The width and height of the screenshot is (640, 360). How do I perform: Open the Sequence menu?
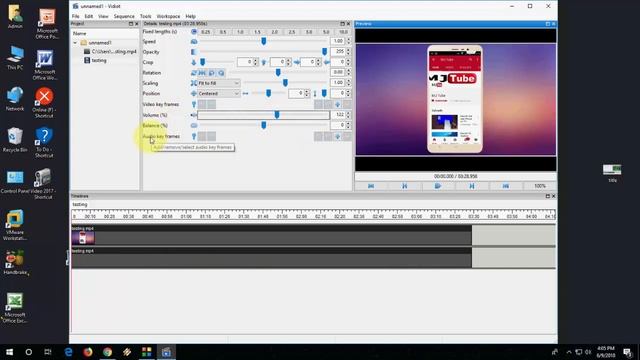pyautogui.click(x=124, y=16)
